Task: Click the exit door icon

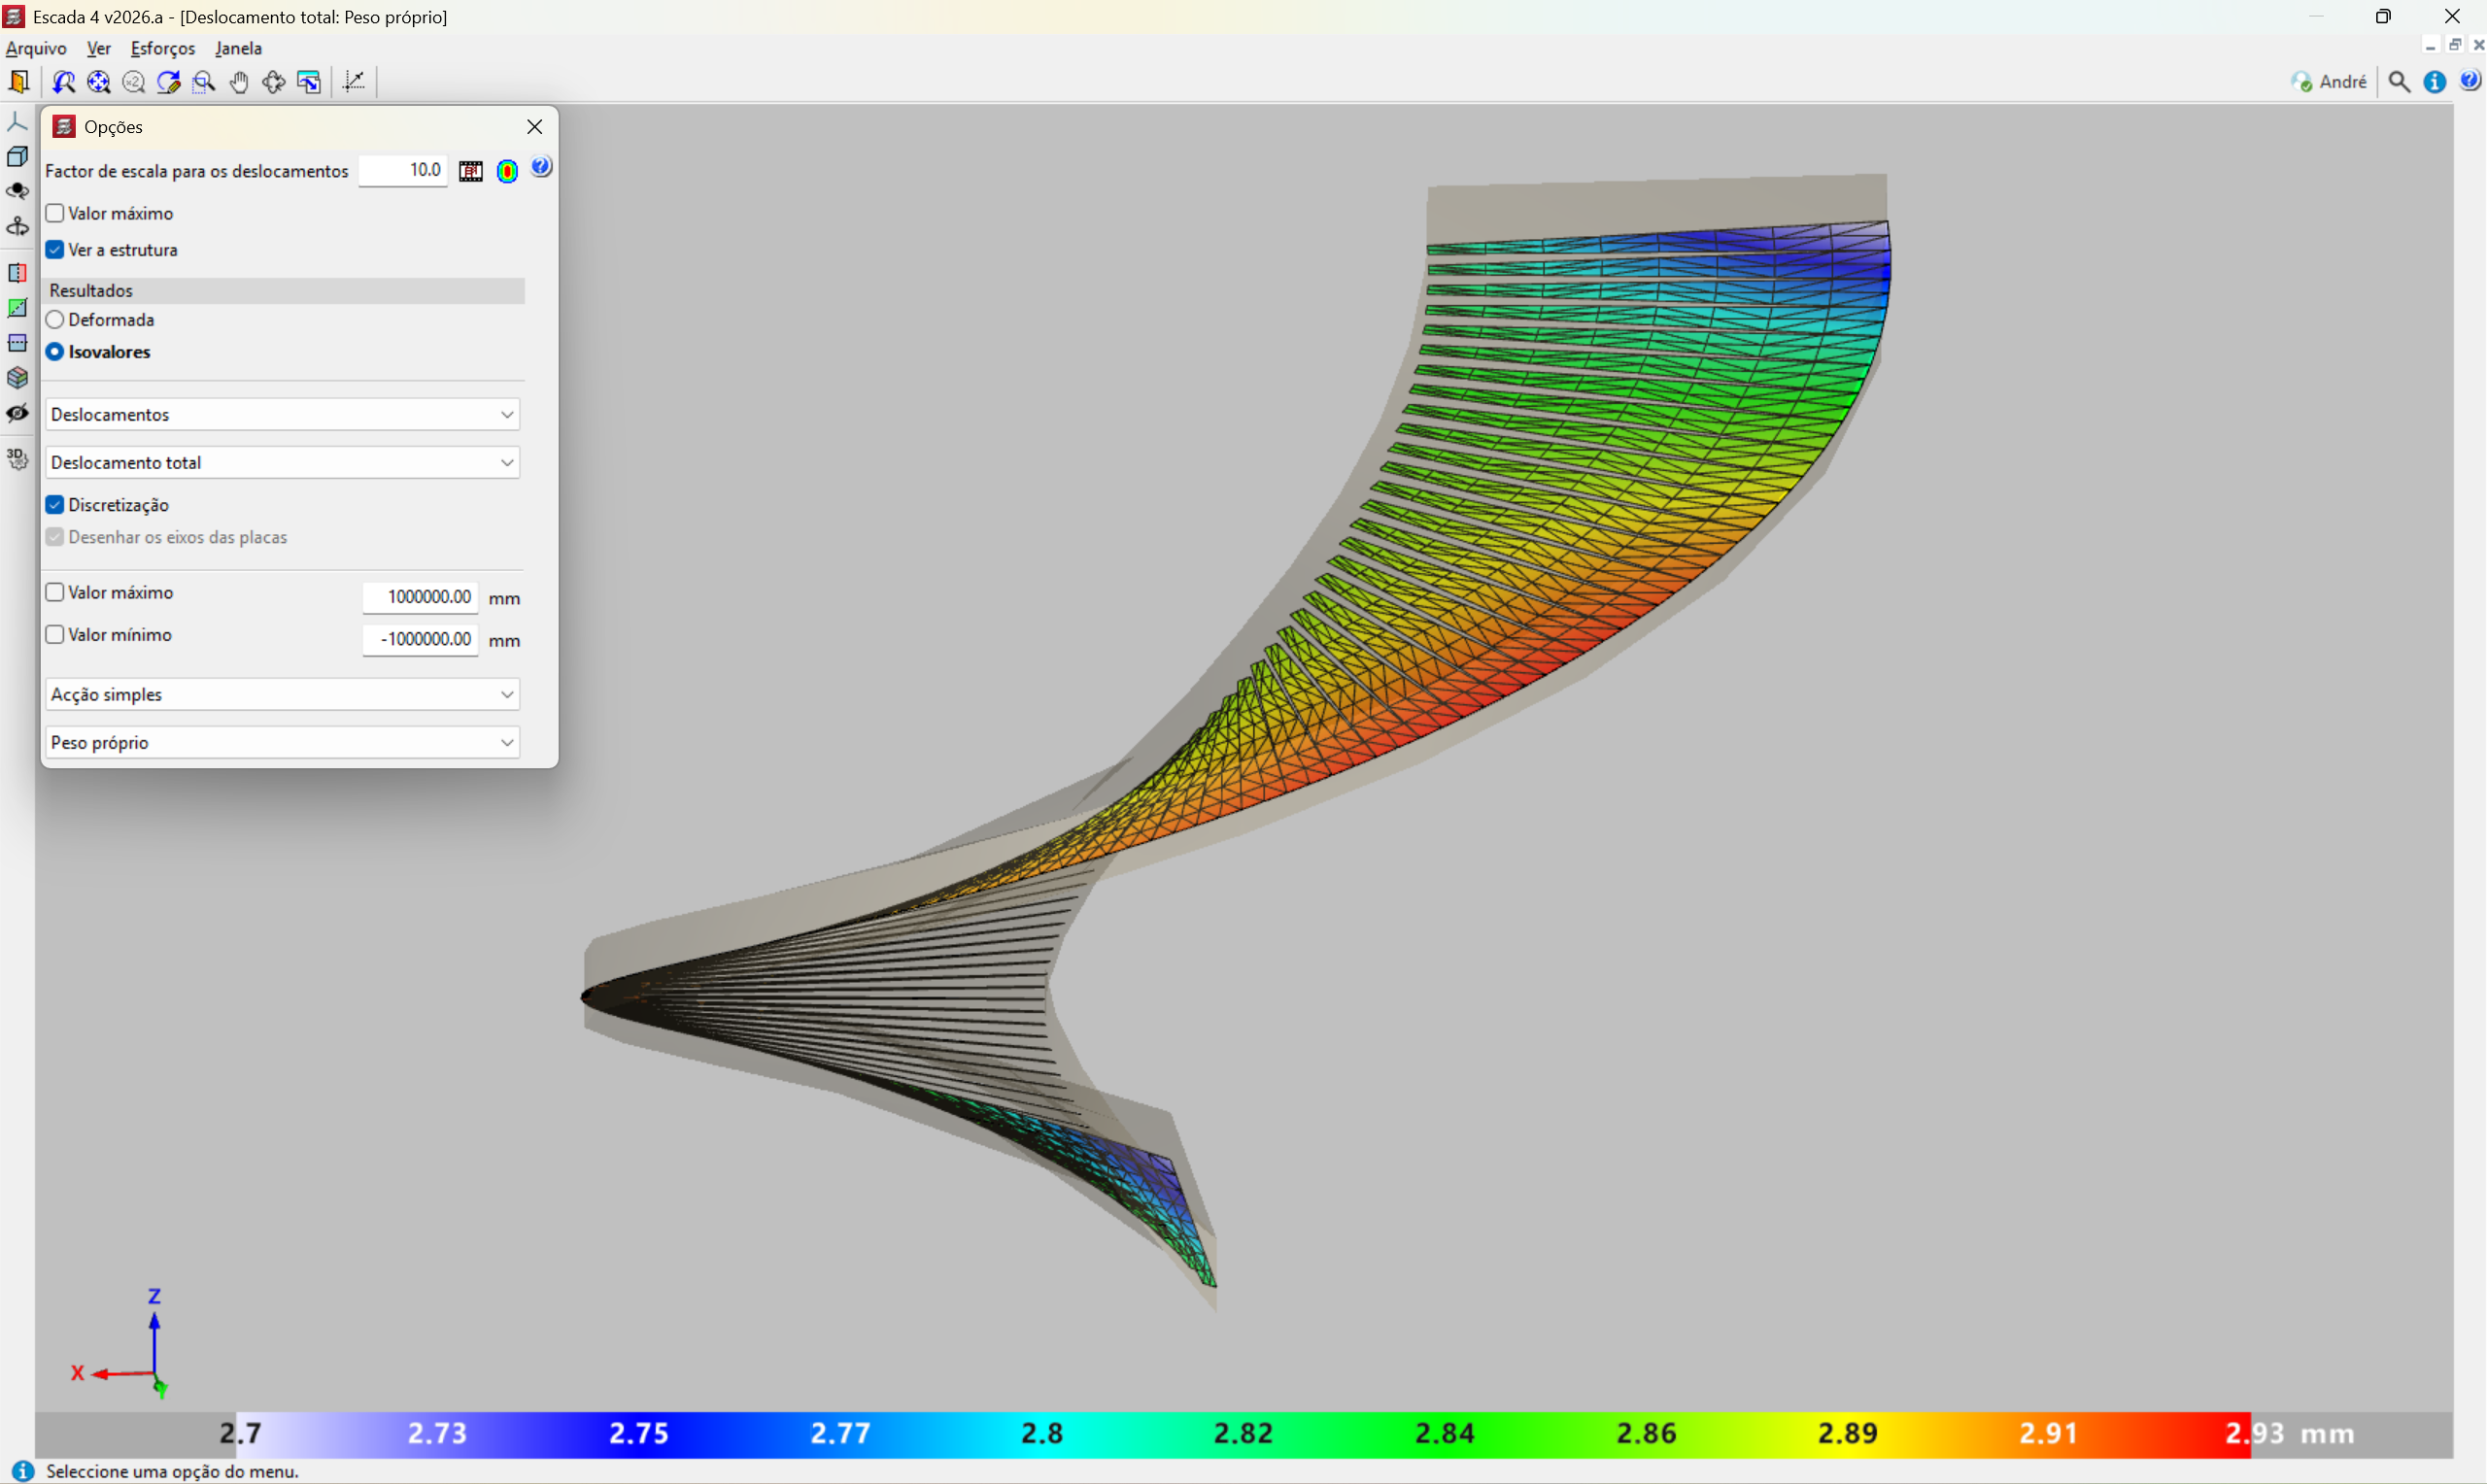Action: [19, 82]
